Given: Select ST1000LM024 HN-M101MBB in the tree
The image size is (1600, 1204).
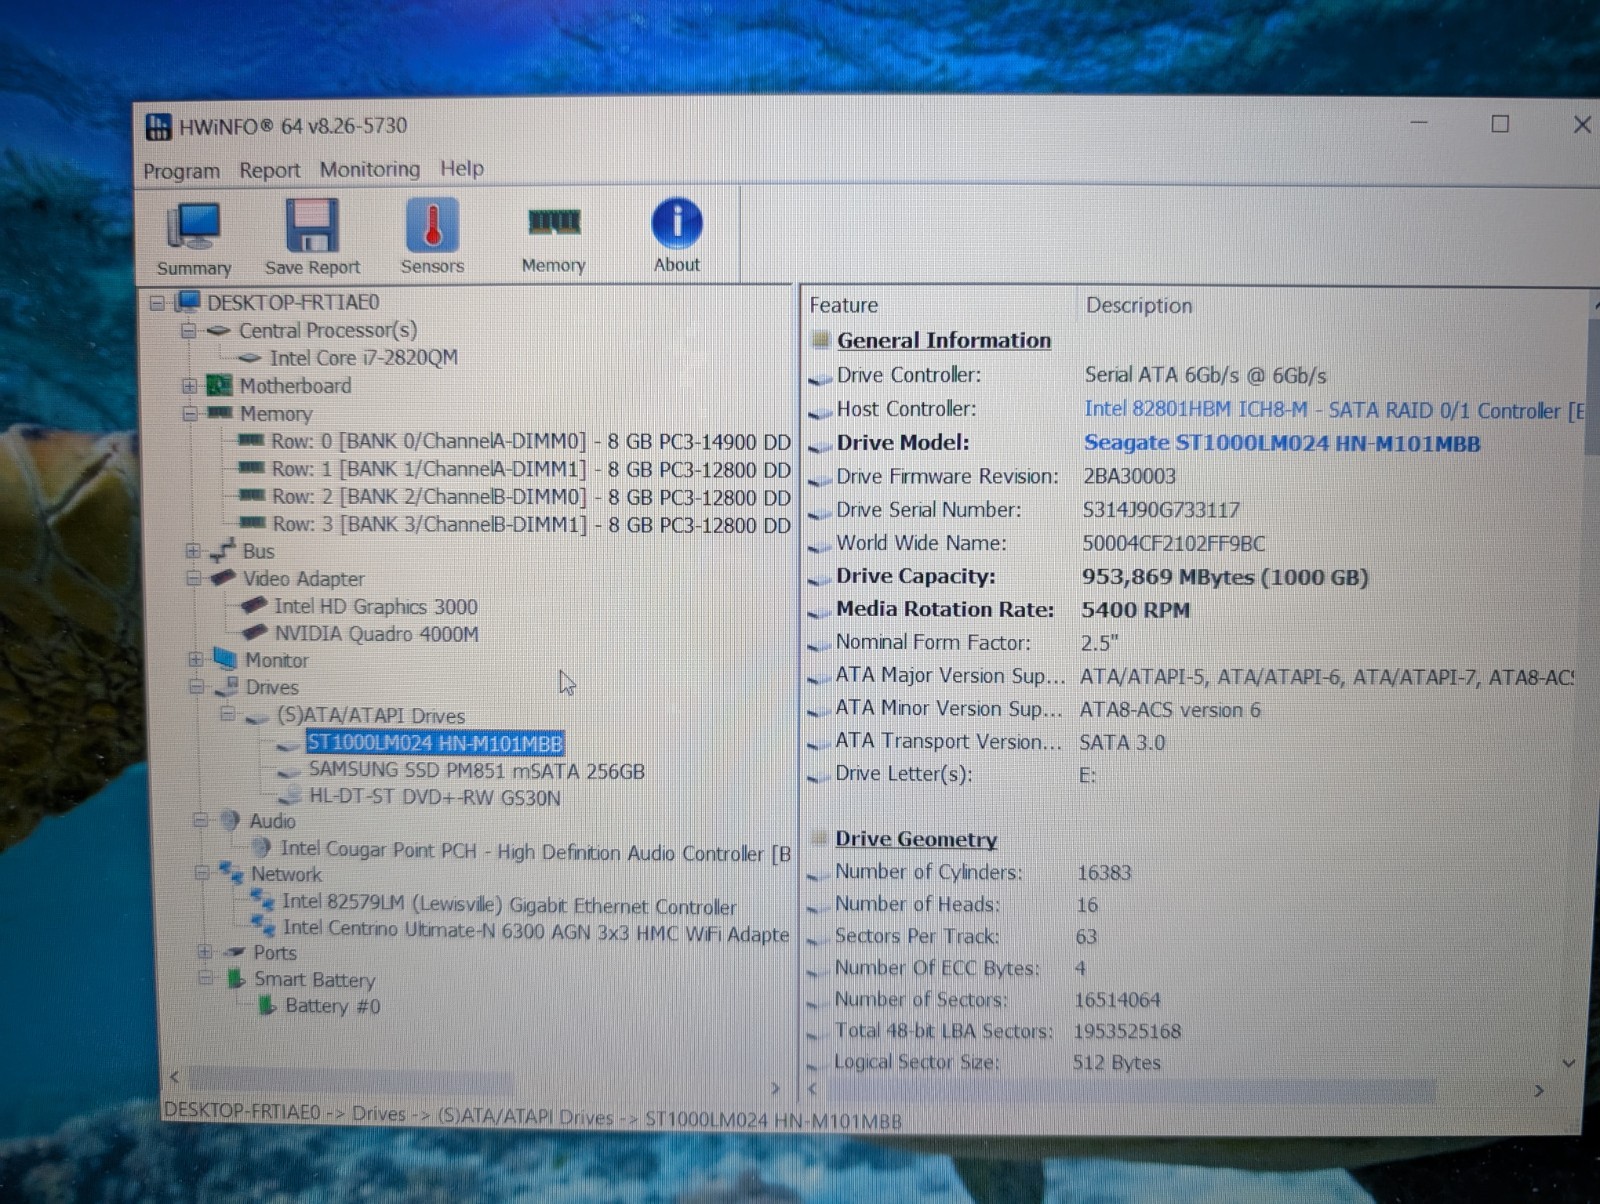Looking at the screenshot, I should pos(435,743).
